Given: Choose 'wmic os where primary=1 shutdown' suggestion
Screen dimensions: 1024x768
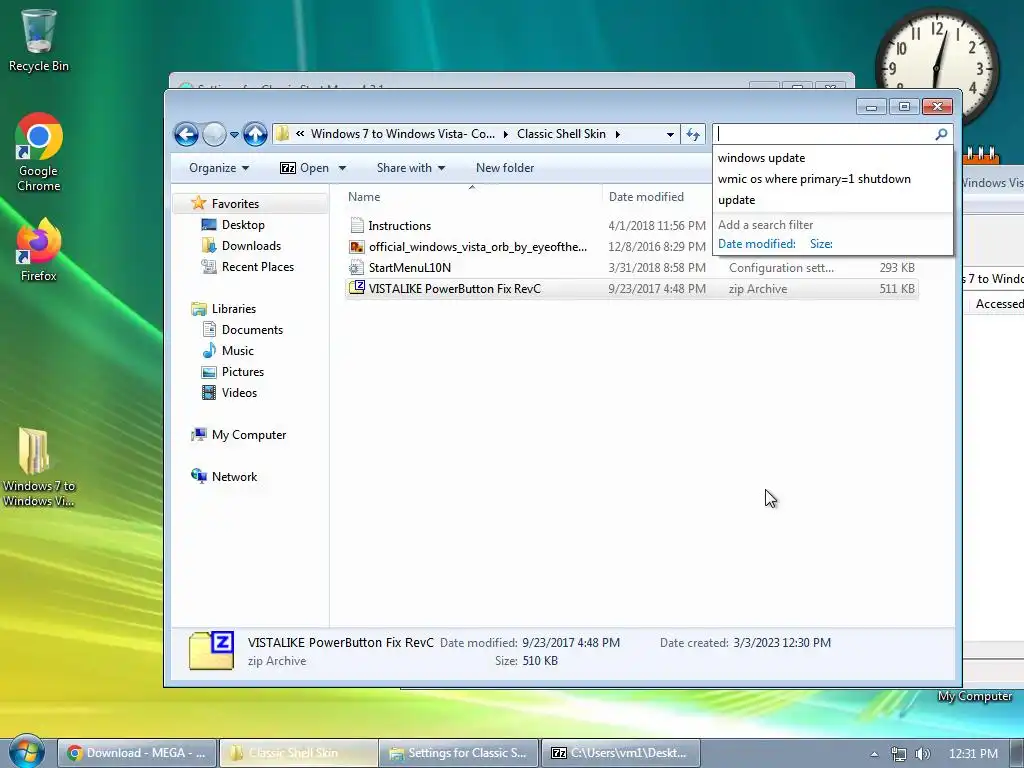Looking at the screenshot, I should click(833, 179).
